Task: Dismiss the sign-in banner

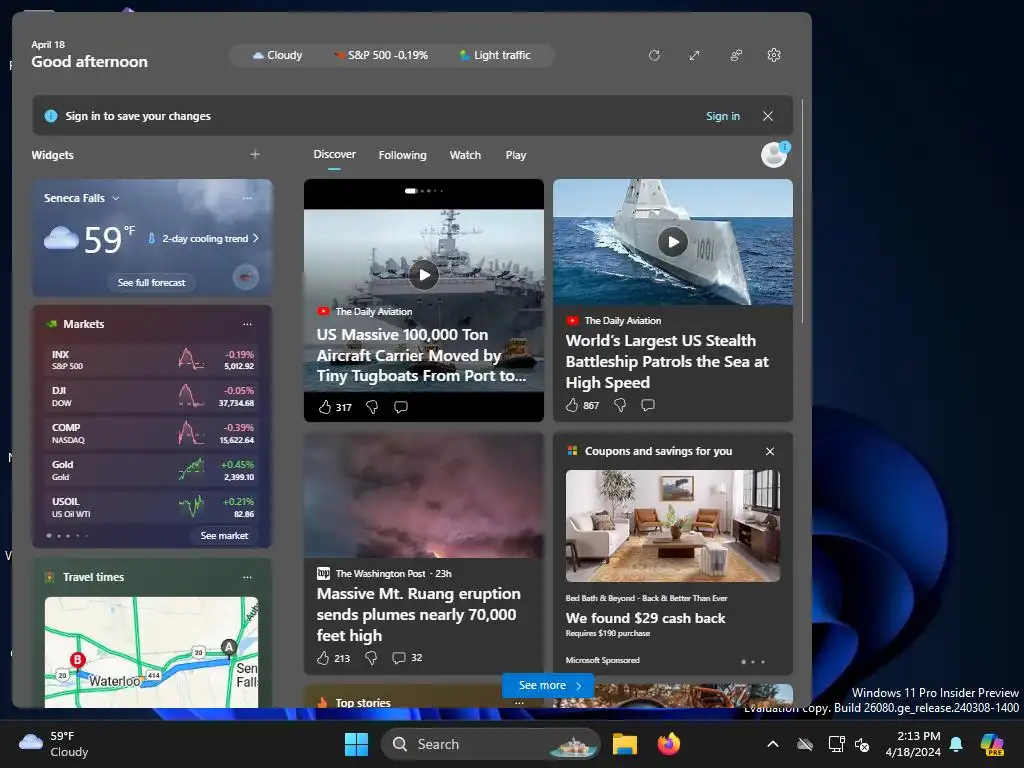Action: (x=768, y=116)
